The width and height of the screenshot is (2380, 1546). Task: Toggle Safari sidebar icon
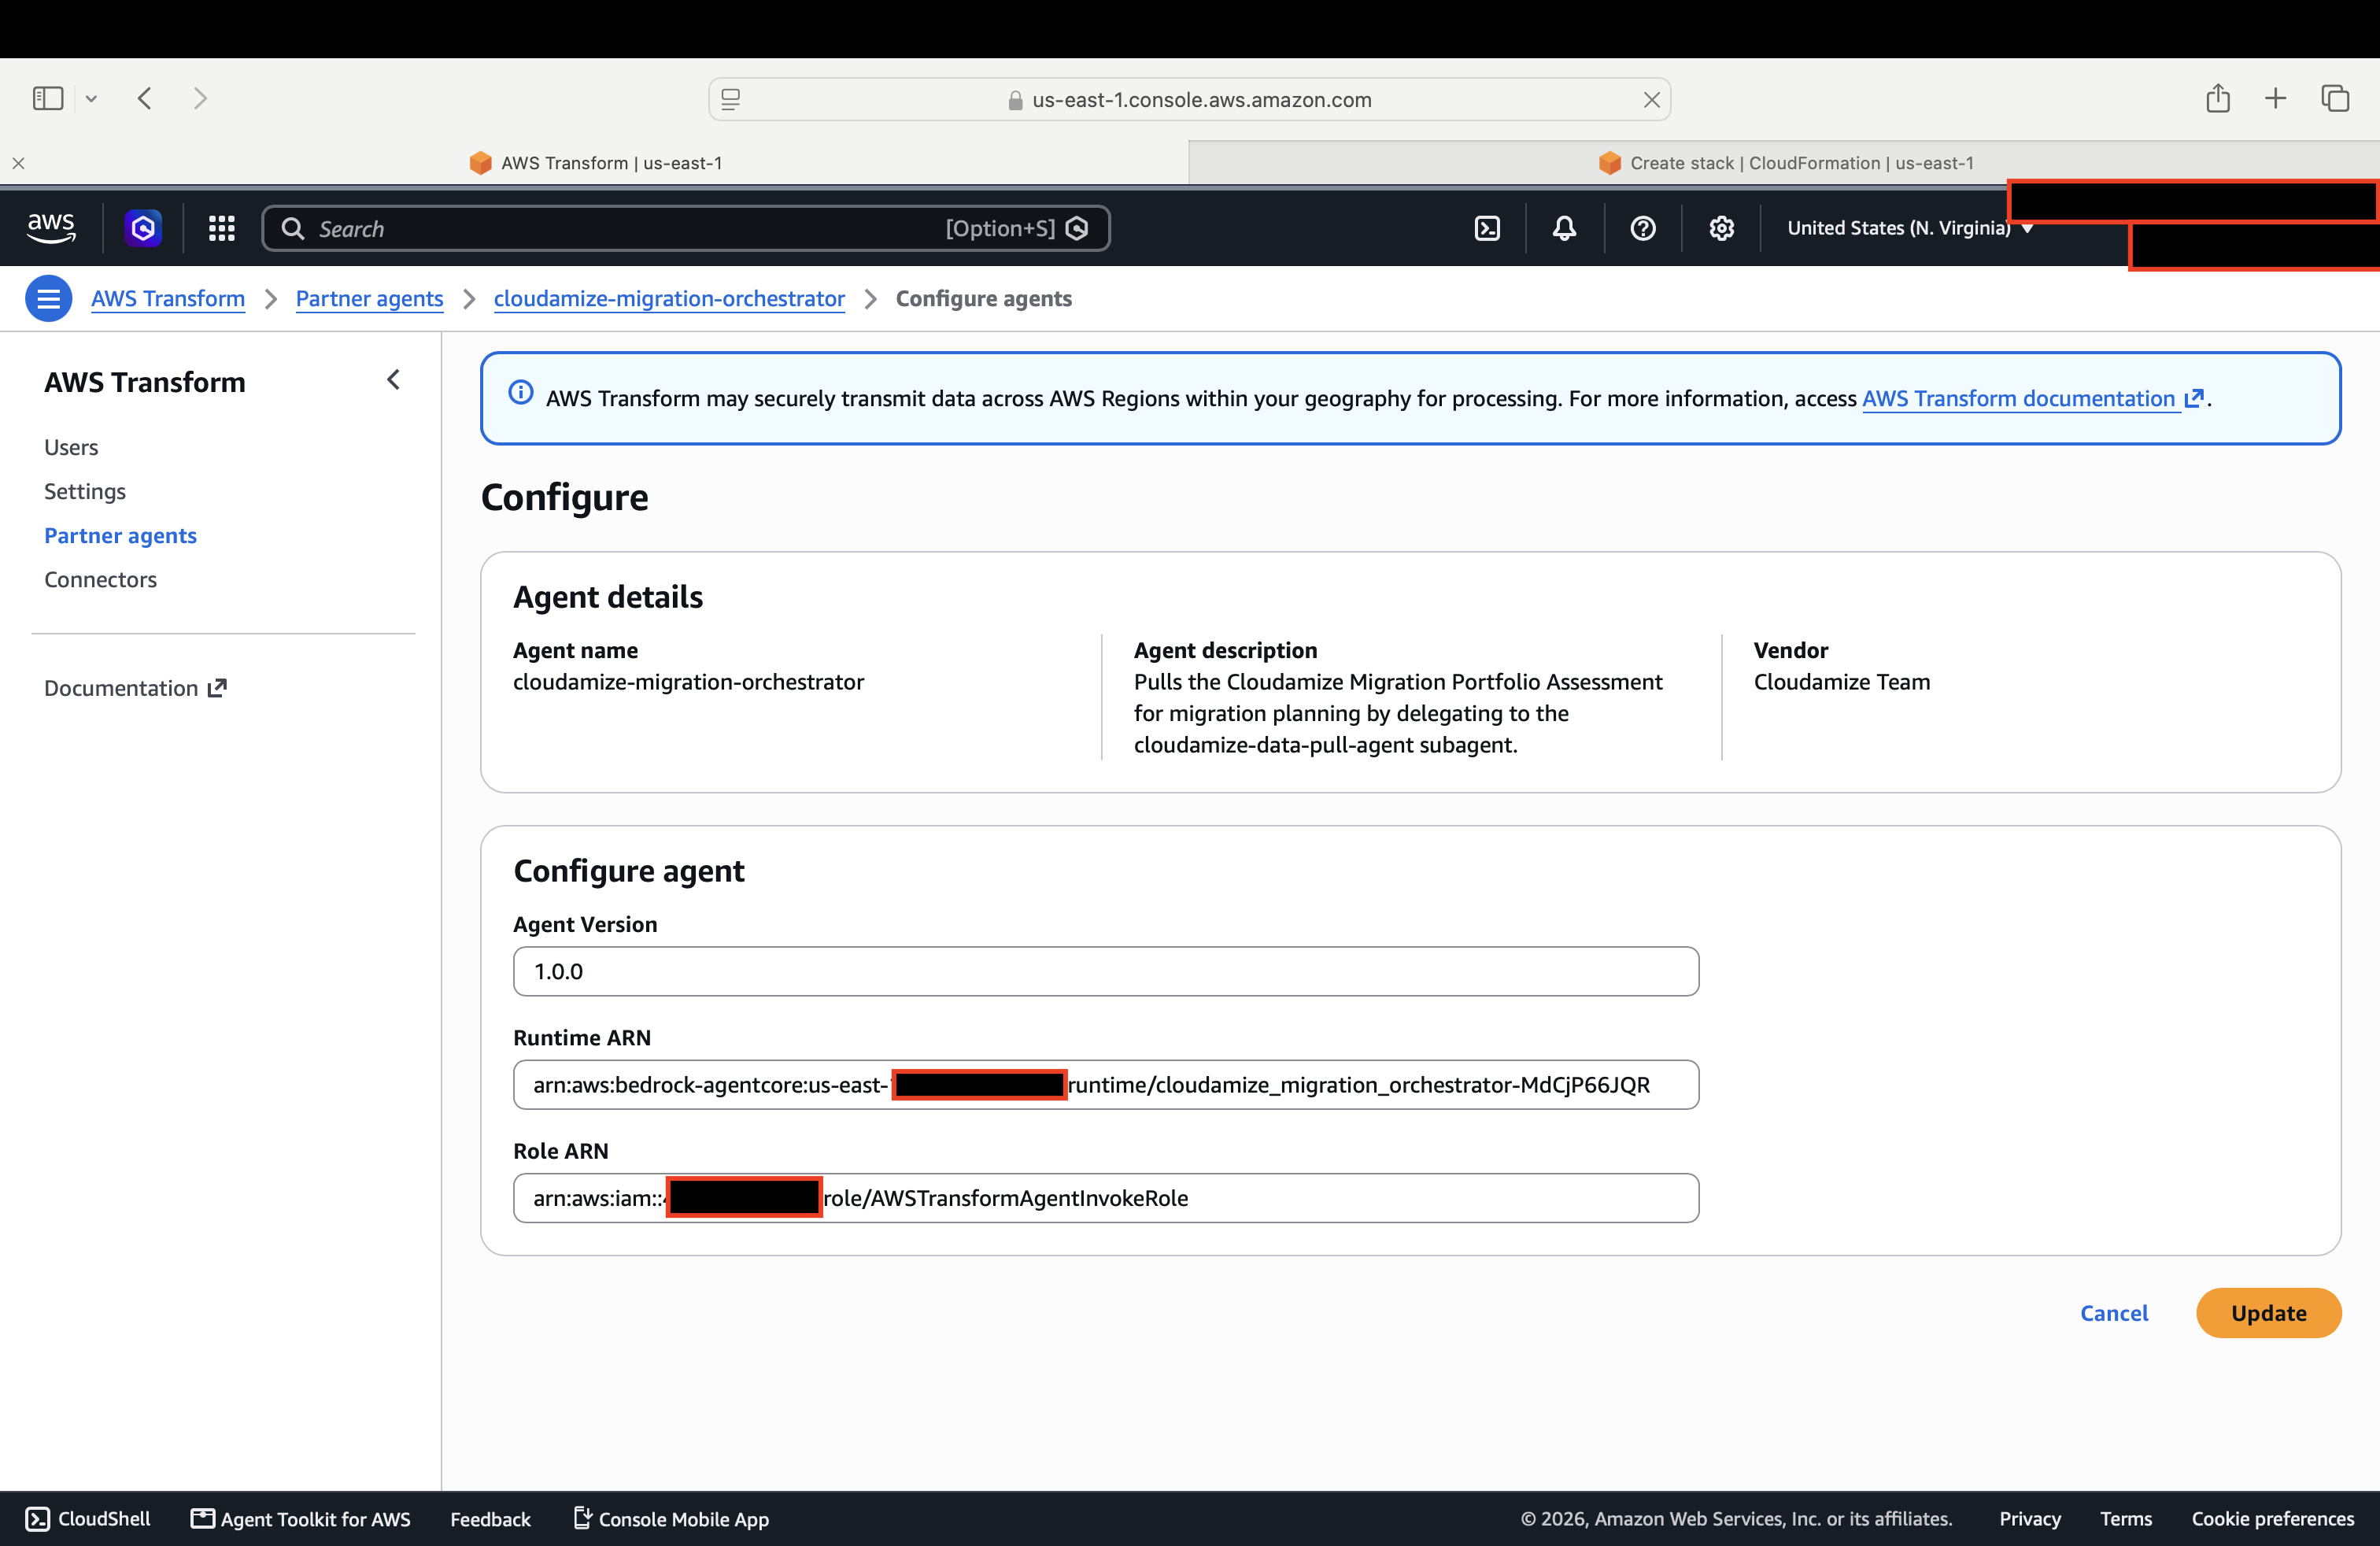48,98
